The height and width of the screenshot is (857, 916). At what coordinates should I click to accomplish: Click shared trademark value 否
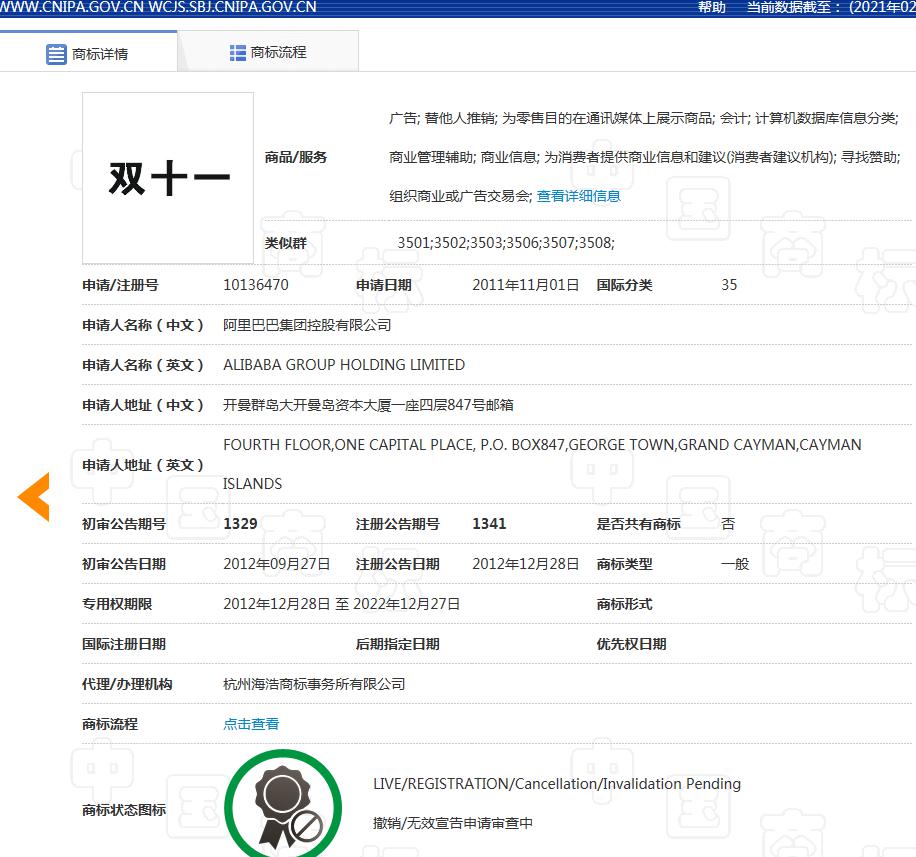[x=728, y=524]
